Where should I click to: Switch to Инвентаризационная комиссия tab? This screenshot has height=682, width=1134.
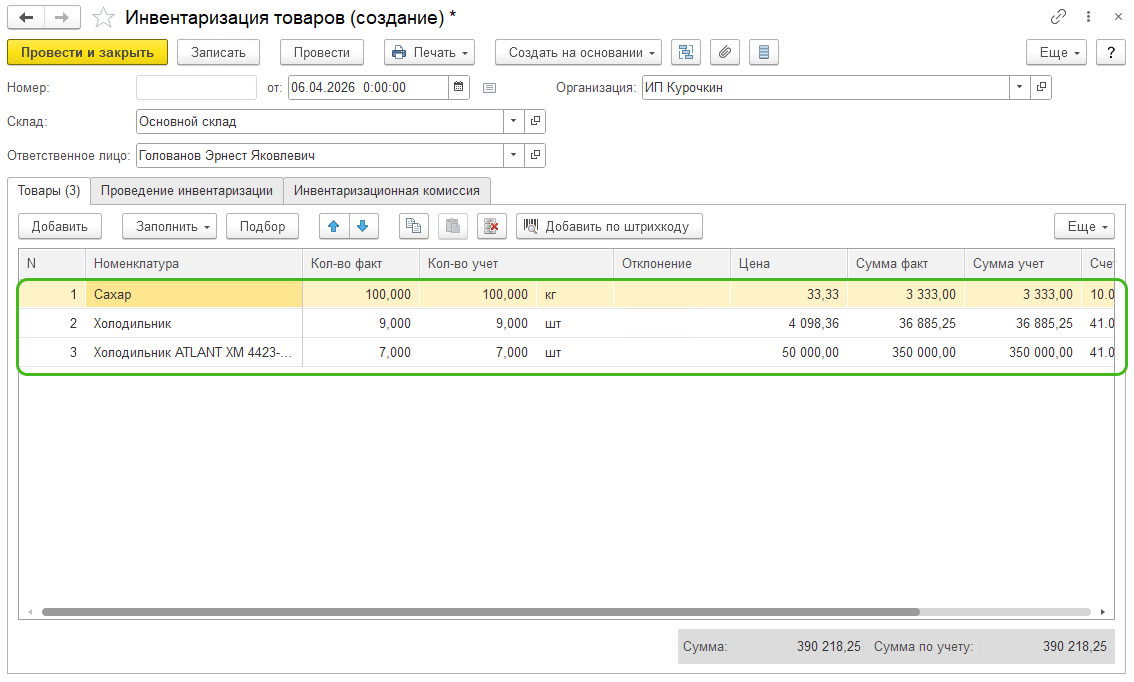point(386,190)
